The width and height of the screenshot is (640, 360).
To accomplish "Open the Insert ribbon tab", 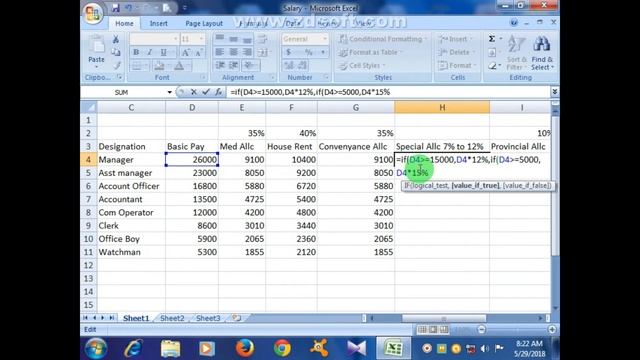I will [158, 24].
